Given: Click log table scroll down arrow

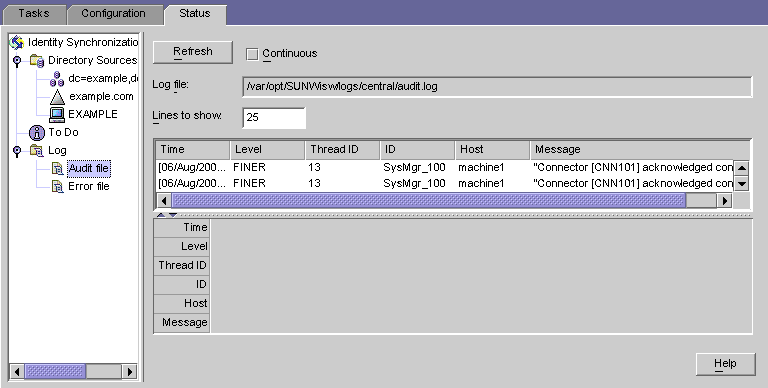Looking at the screenshot, I should tap(742, 184).
